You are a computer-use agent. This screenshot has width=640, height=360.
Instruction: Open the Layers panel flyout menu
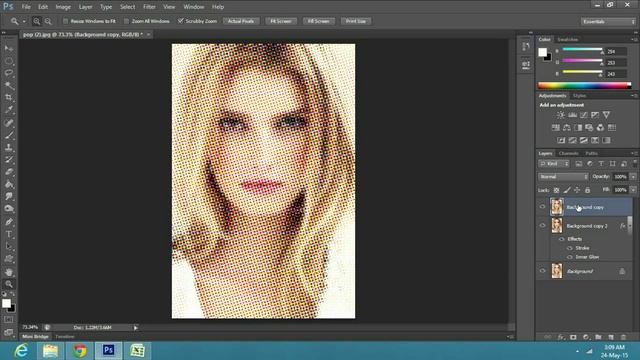click(634, 153)
